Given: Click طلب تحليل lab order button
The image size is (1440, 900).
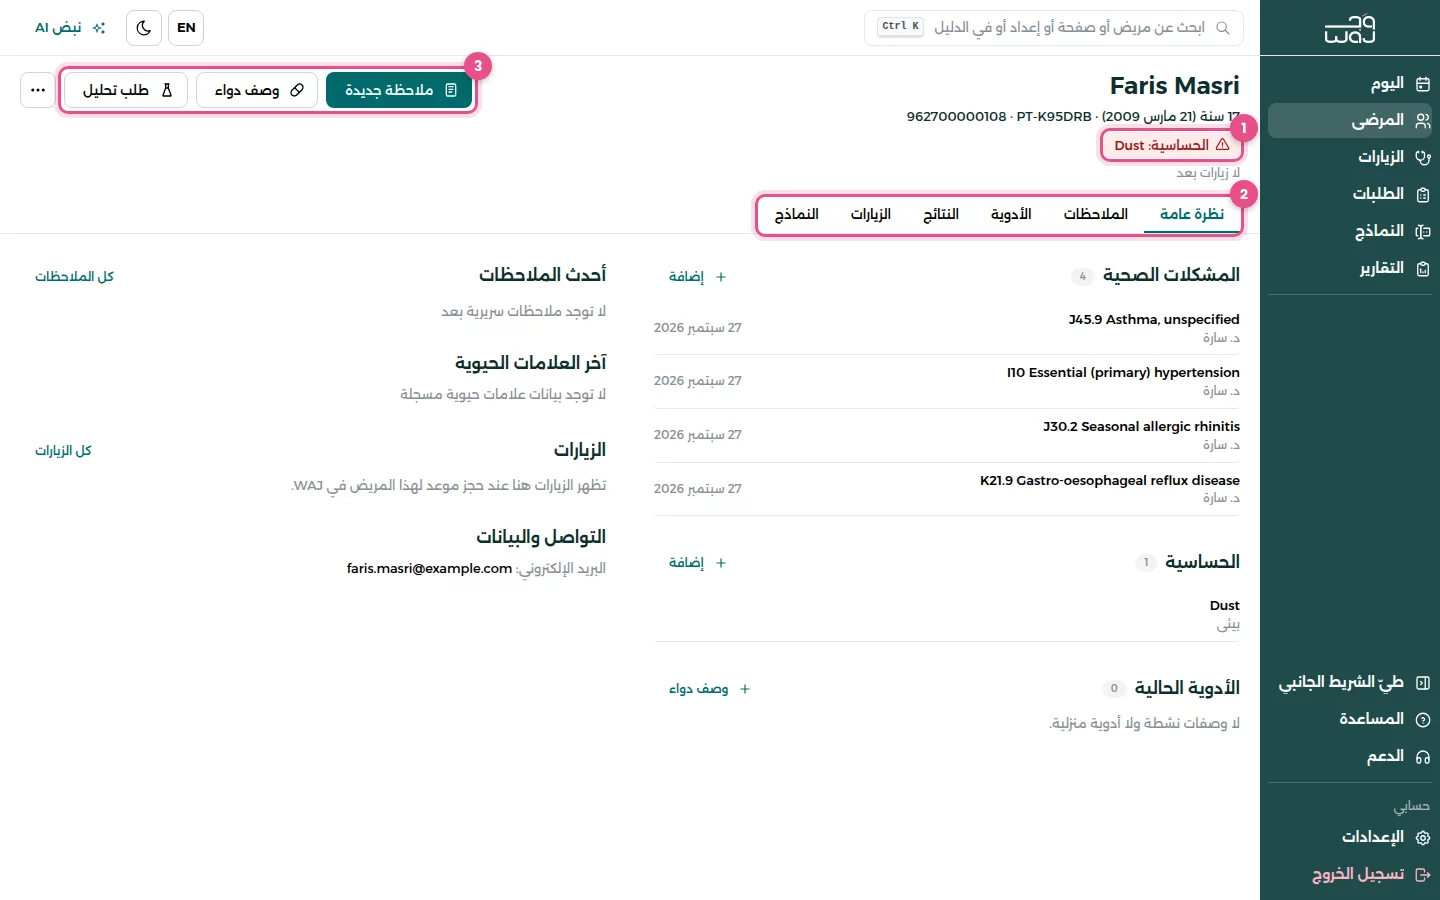Looking at the screenshot, I should pos(126,90).
